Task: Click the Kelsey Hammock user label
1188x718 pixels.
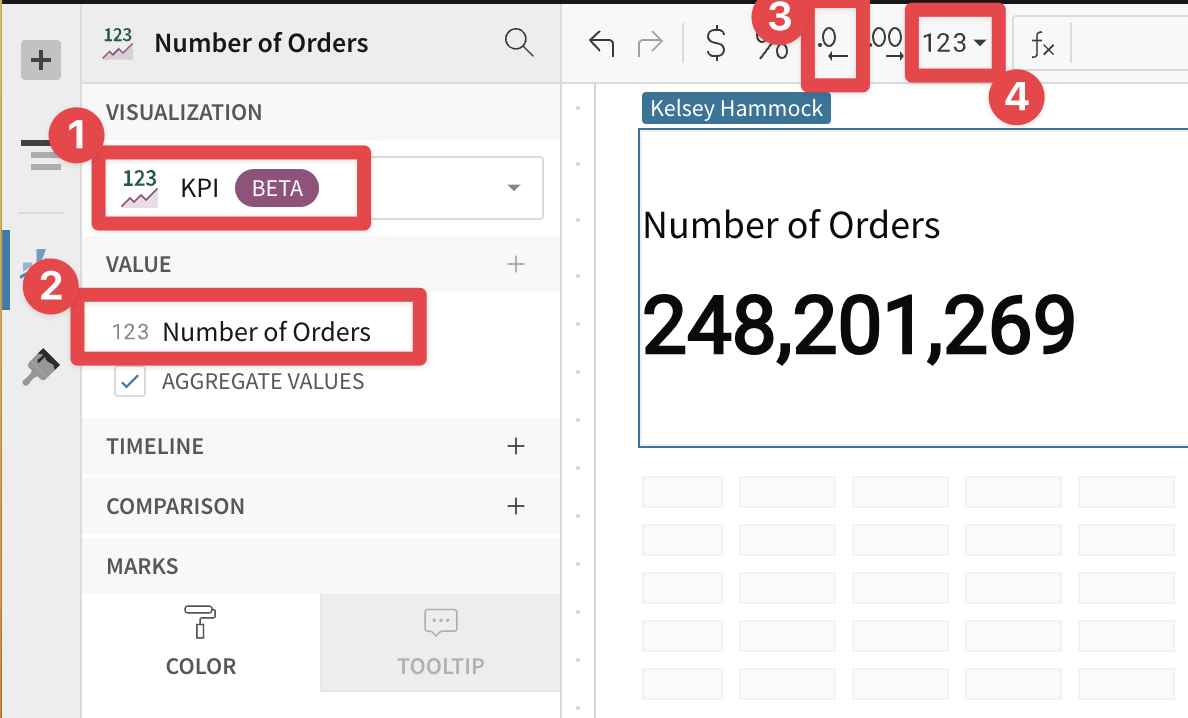Action: click(736, 108)
